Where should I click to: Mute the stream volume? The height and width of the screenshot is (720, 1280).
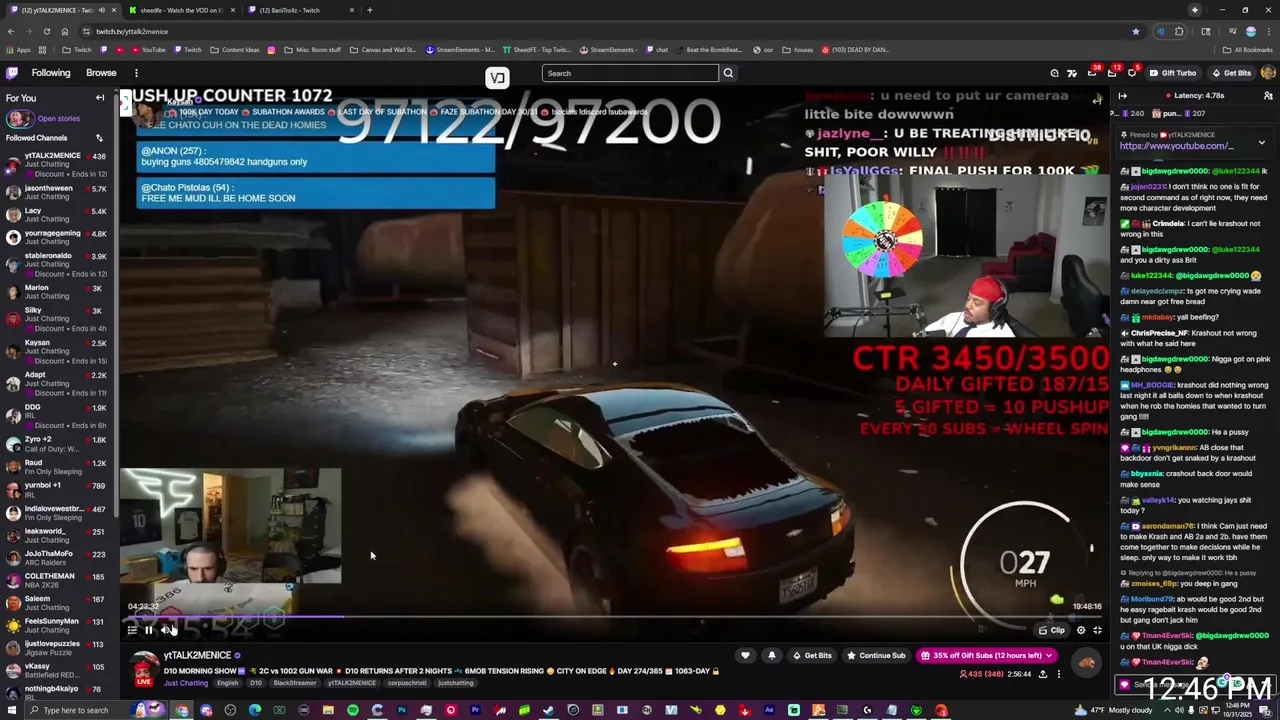[x=166, y=630]
